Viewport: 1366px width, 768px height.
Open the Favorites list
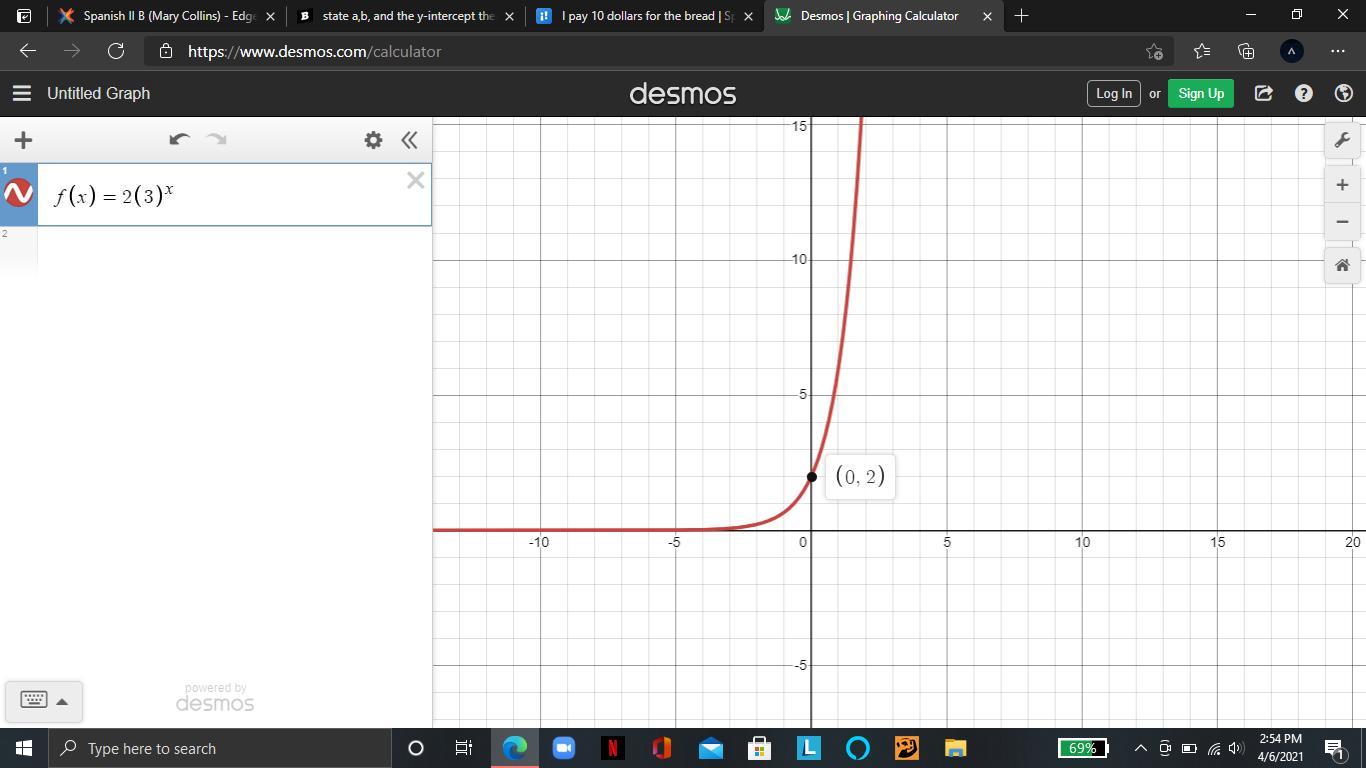coord(1201,51)
